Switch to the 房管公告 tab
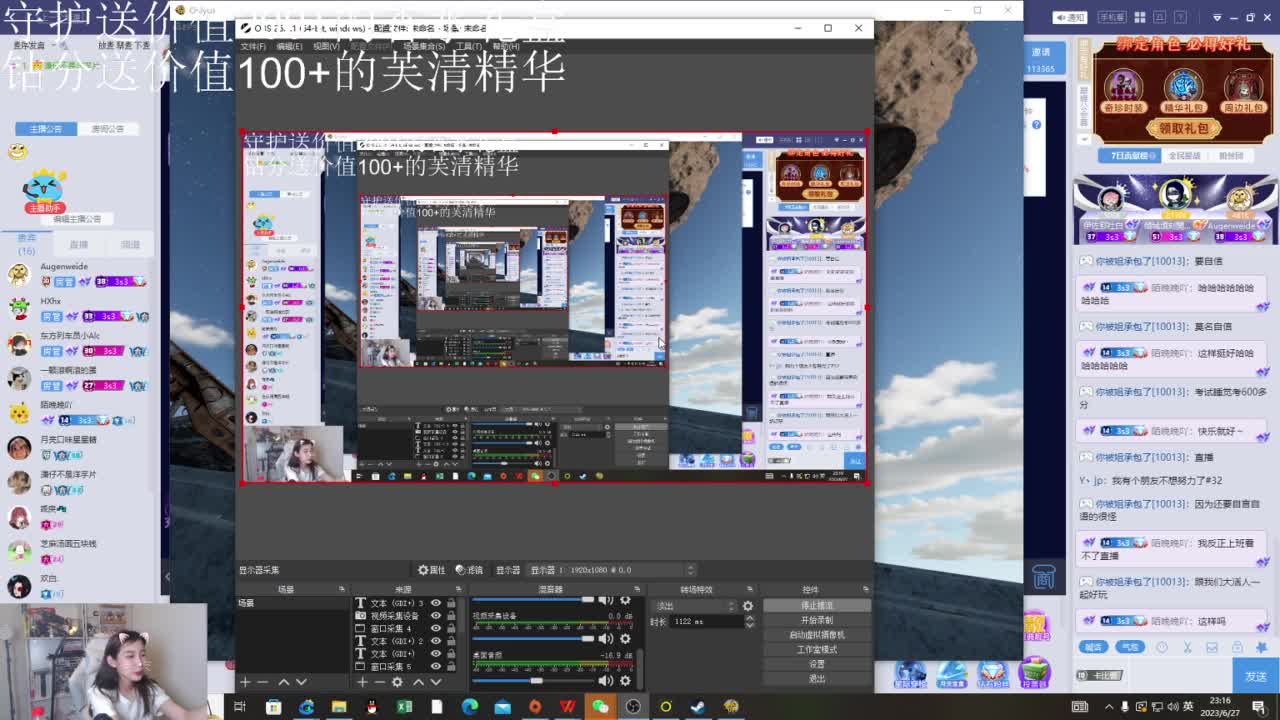 (108, 129)
